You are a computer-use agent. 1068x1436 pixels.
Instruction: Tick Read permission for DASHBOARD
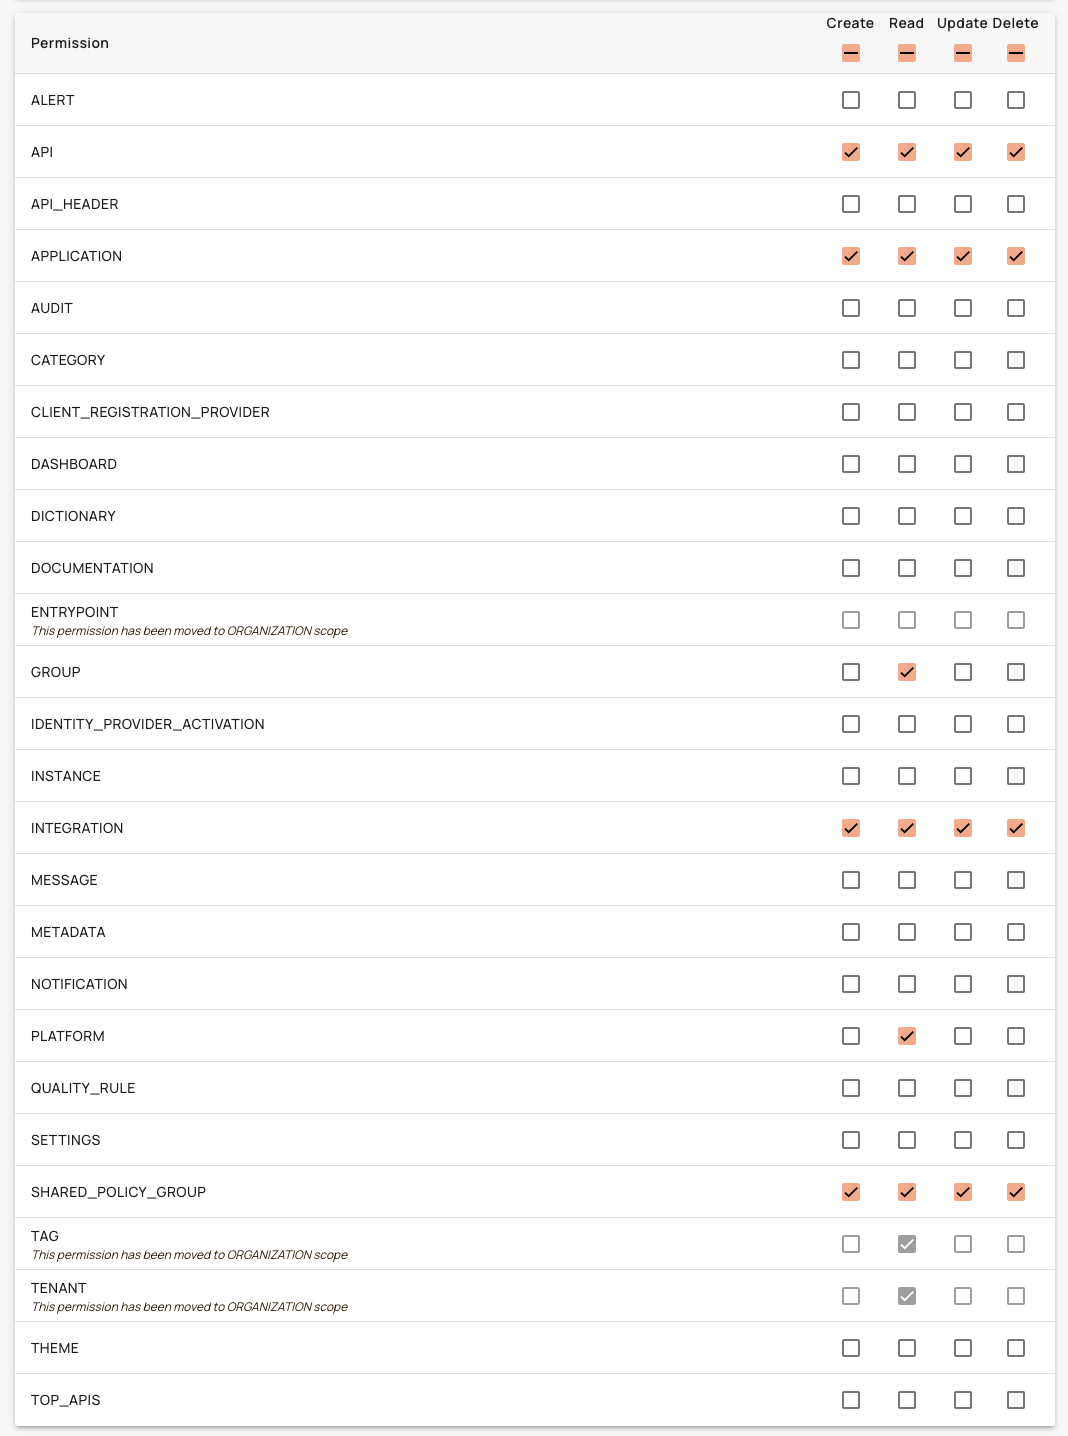(907, 464)
